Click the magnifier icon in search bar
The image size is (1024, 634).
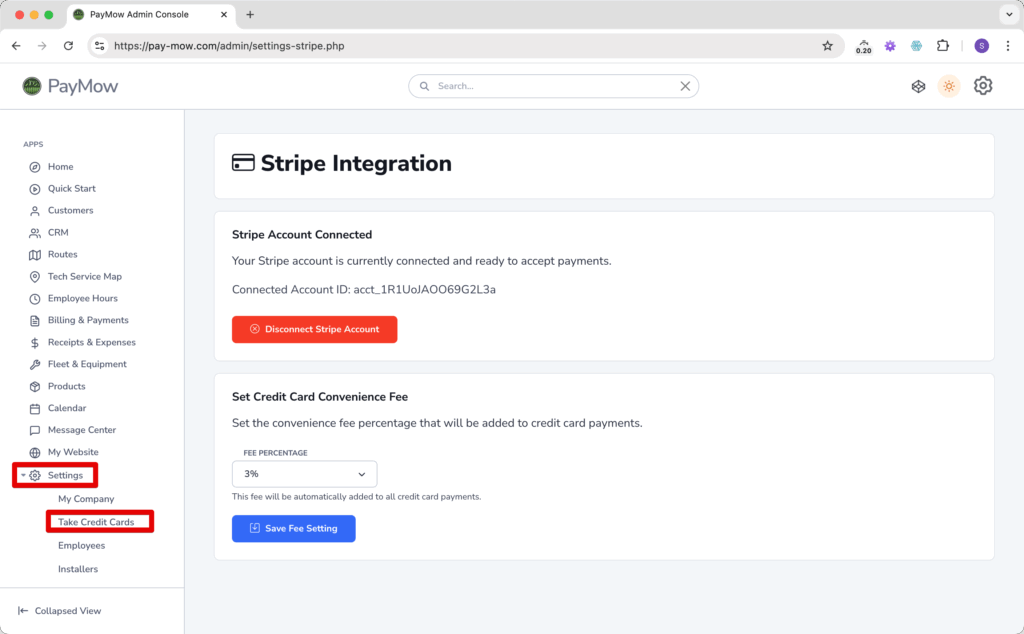click(x=424, y=86)
